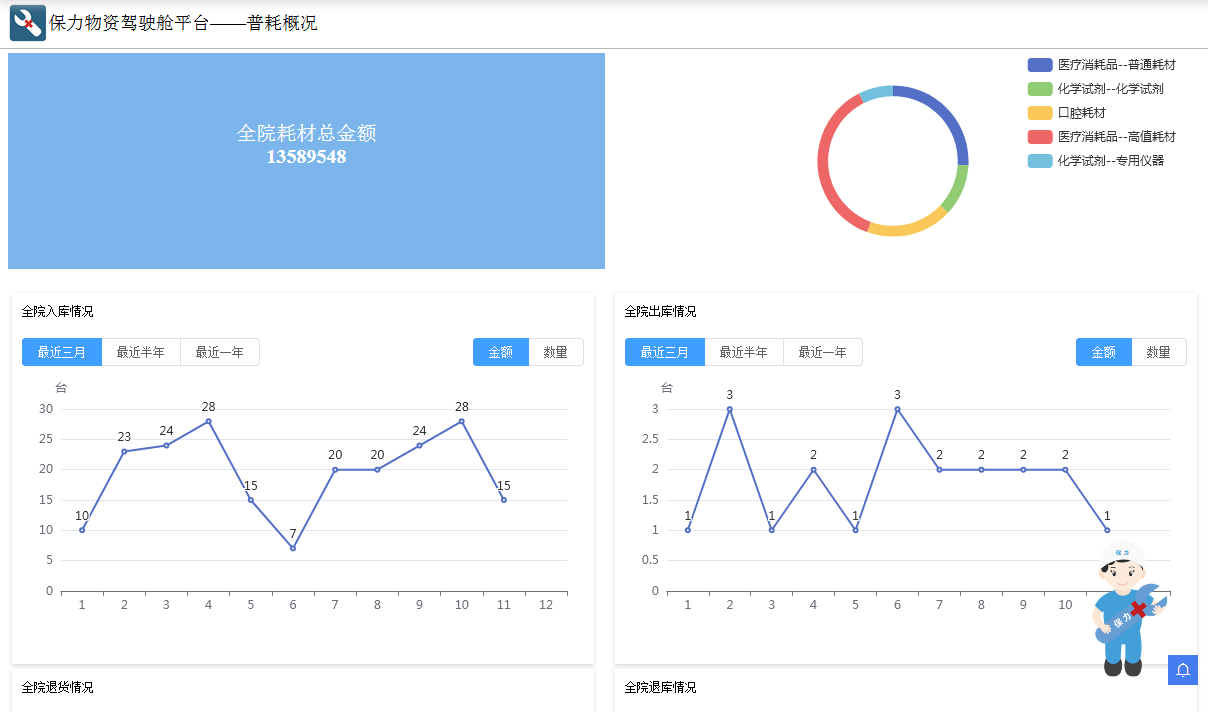Select 最近三月 in 全院入库情况 panel
Image resolution: width=1208 pixels, height=712 pixels.
62,352
